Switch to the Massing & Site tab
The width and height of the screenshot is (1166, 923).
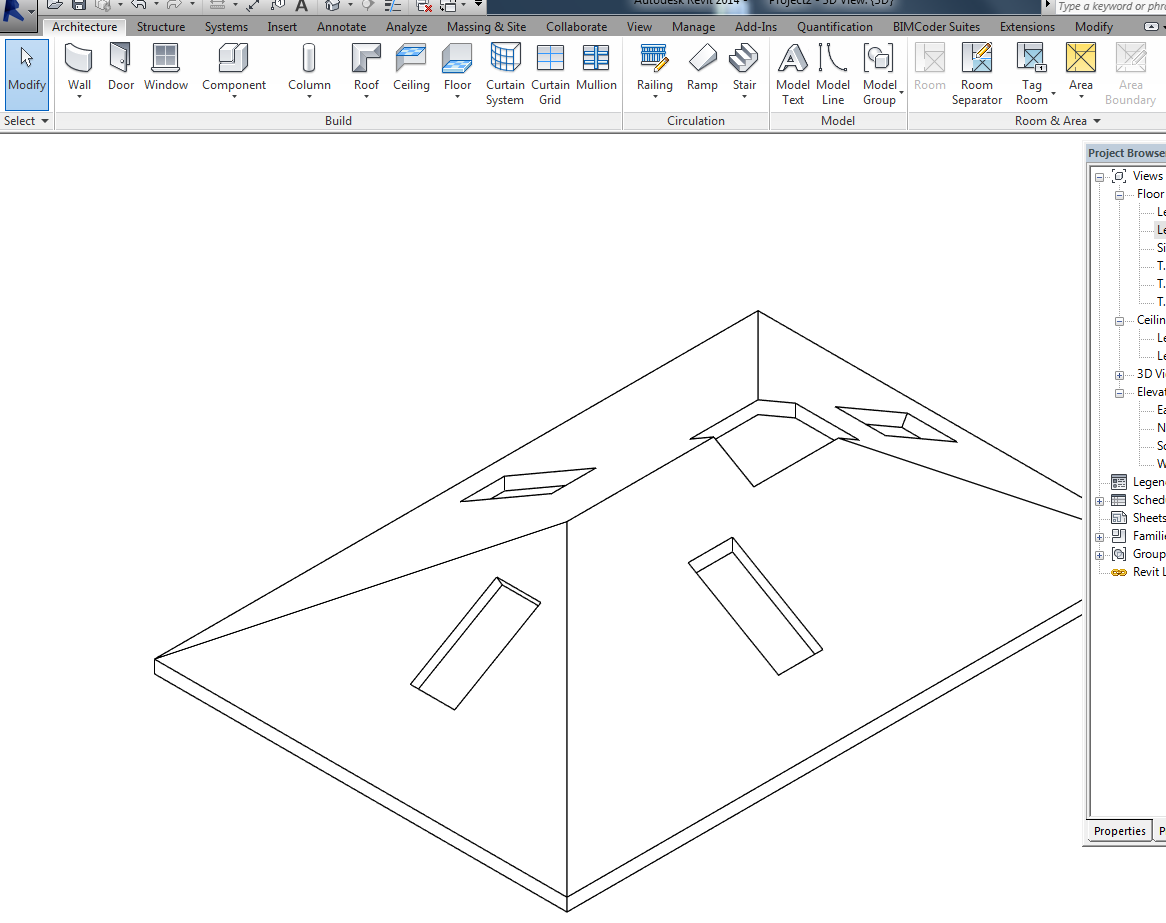point(486,27)
